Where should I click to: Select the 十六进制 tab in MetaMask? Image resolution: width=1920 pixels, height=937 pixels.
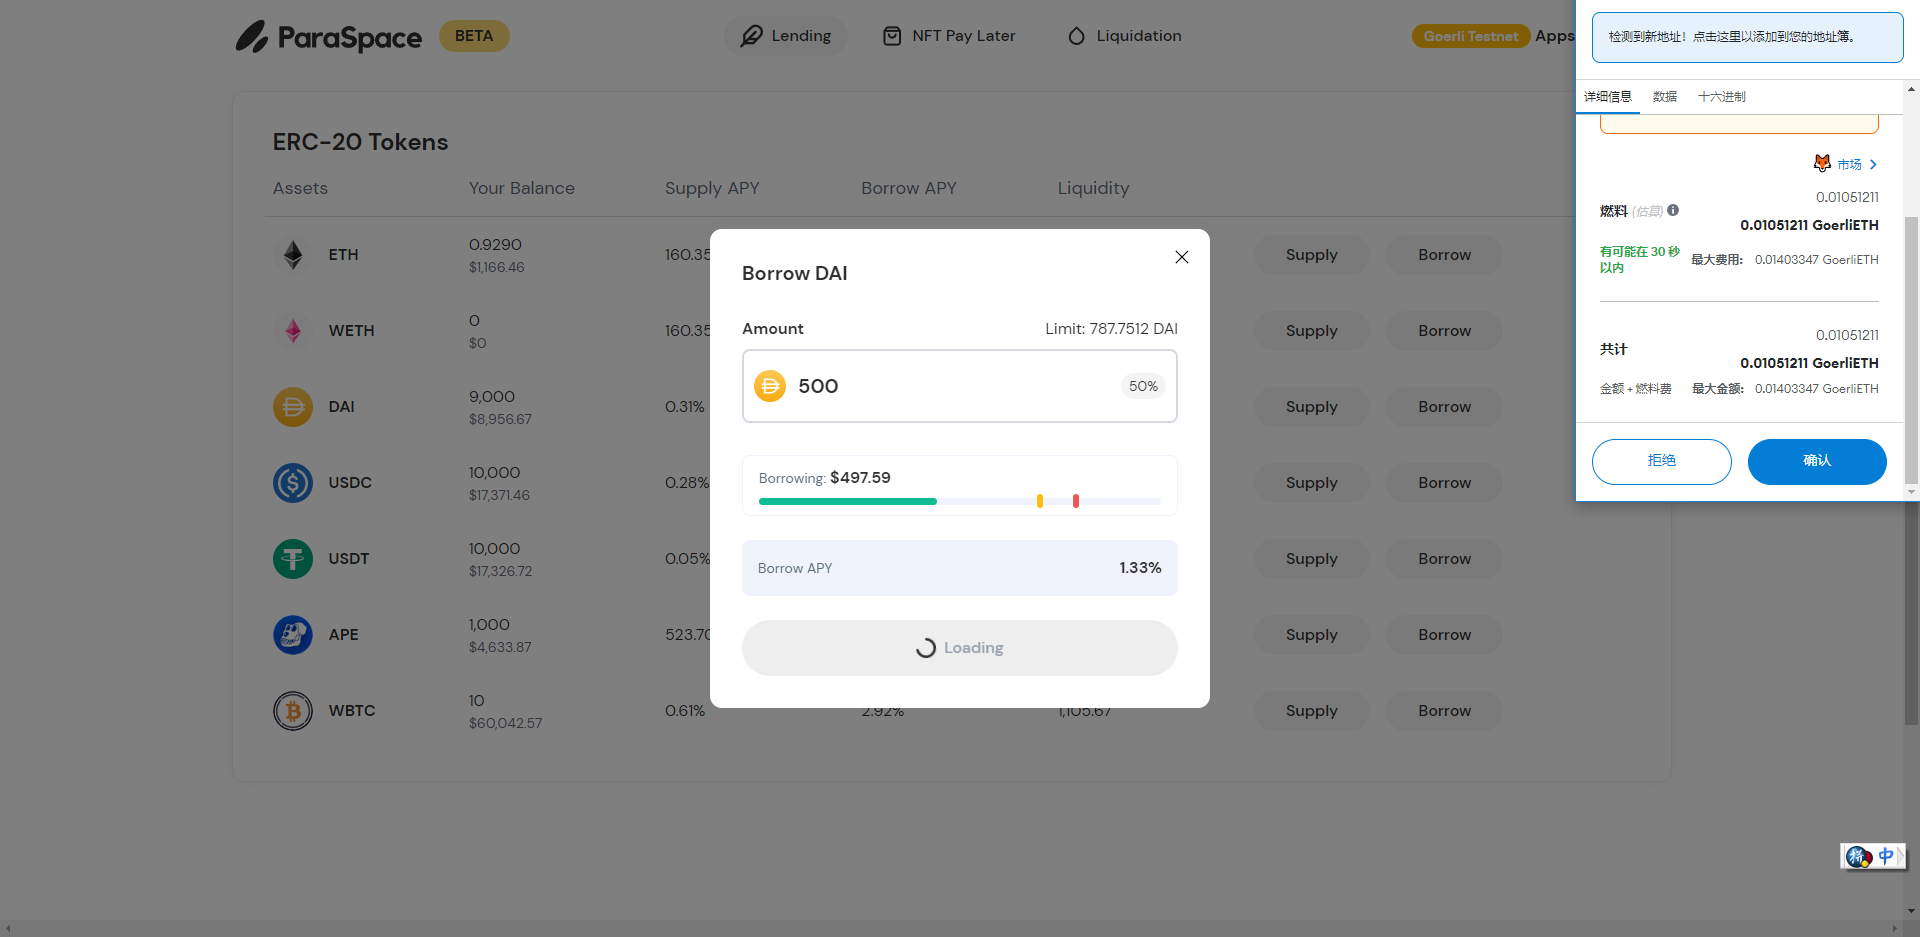(x=1721, y=97)
